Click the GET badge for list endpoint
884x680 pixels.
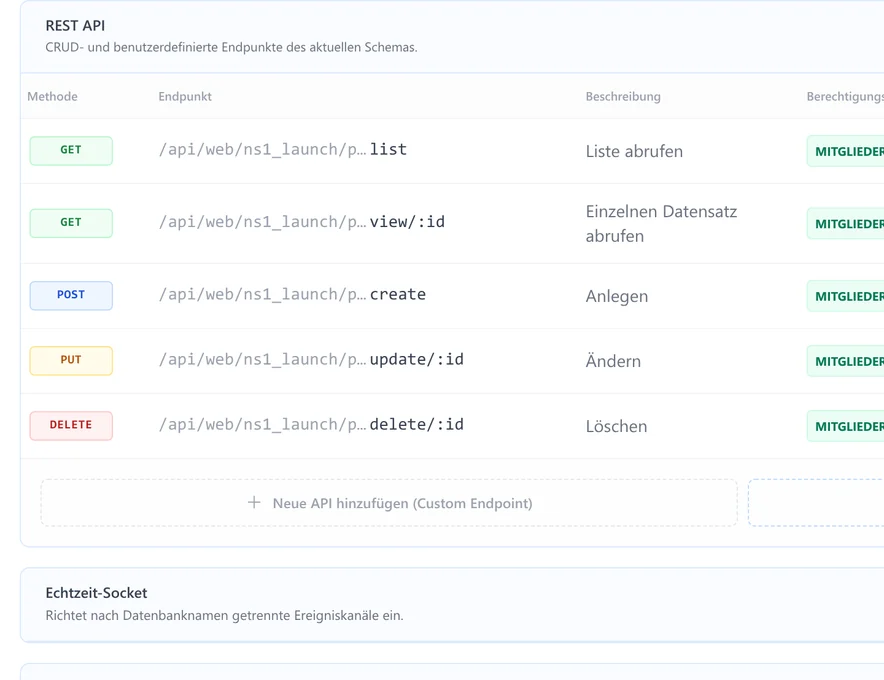coord(71,151)
